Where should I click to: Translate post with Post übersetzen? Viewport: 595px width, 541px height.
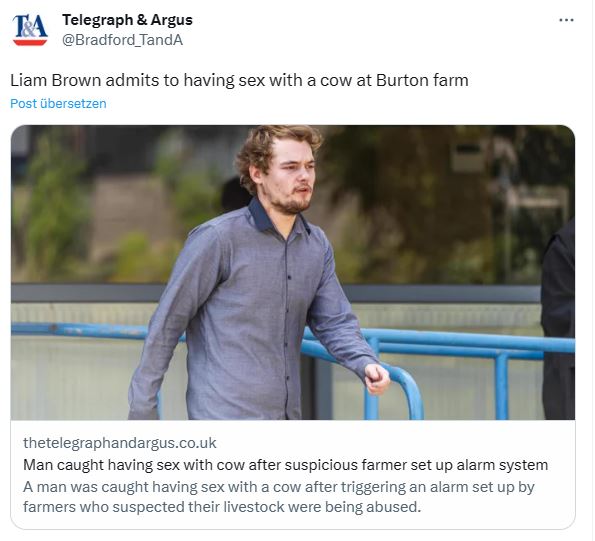pyautogui.click(x=58, y=103)
